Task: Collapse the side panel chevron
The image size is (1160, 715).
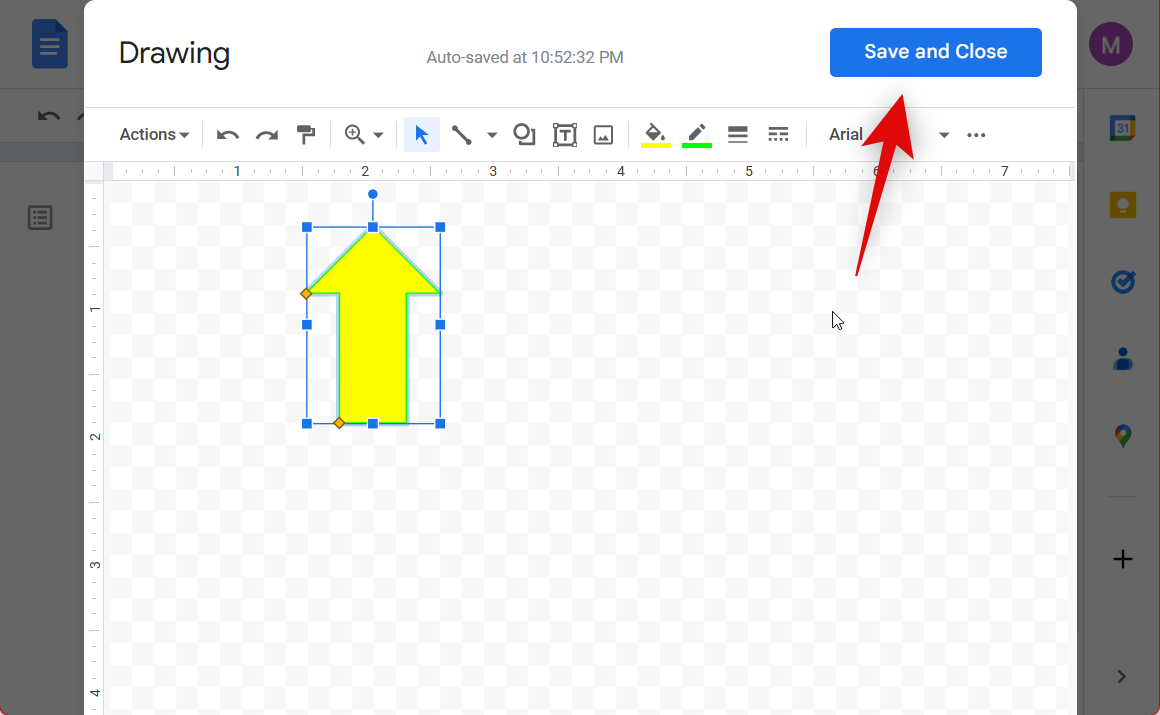Action: point(1122,677)
